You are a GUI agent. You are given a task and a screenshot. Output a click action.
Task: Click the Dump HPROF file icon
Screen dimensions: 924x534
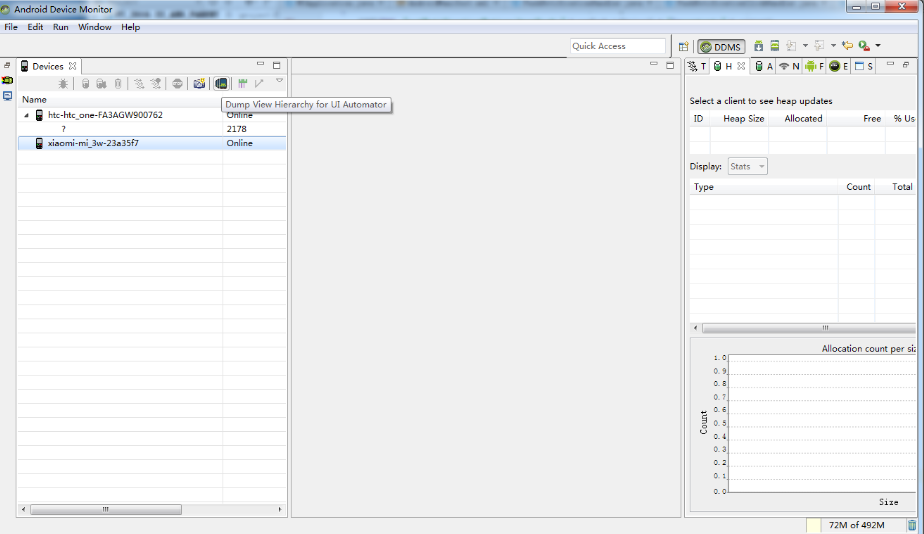point(101,84)
